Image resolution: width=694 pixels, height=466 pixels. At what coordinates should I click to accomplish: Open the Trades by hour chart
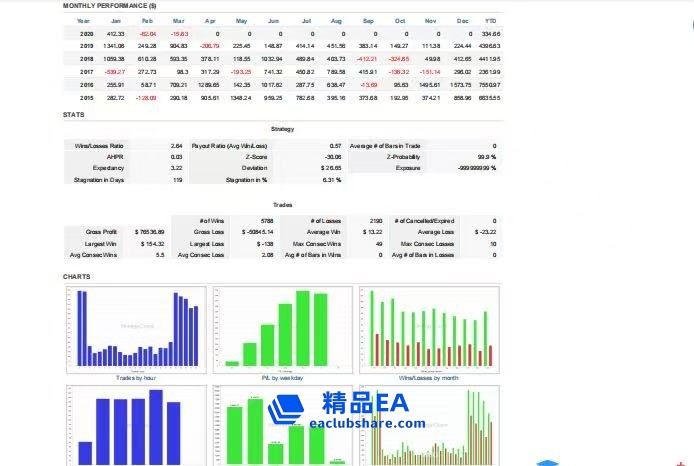[135, 331]
